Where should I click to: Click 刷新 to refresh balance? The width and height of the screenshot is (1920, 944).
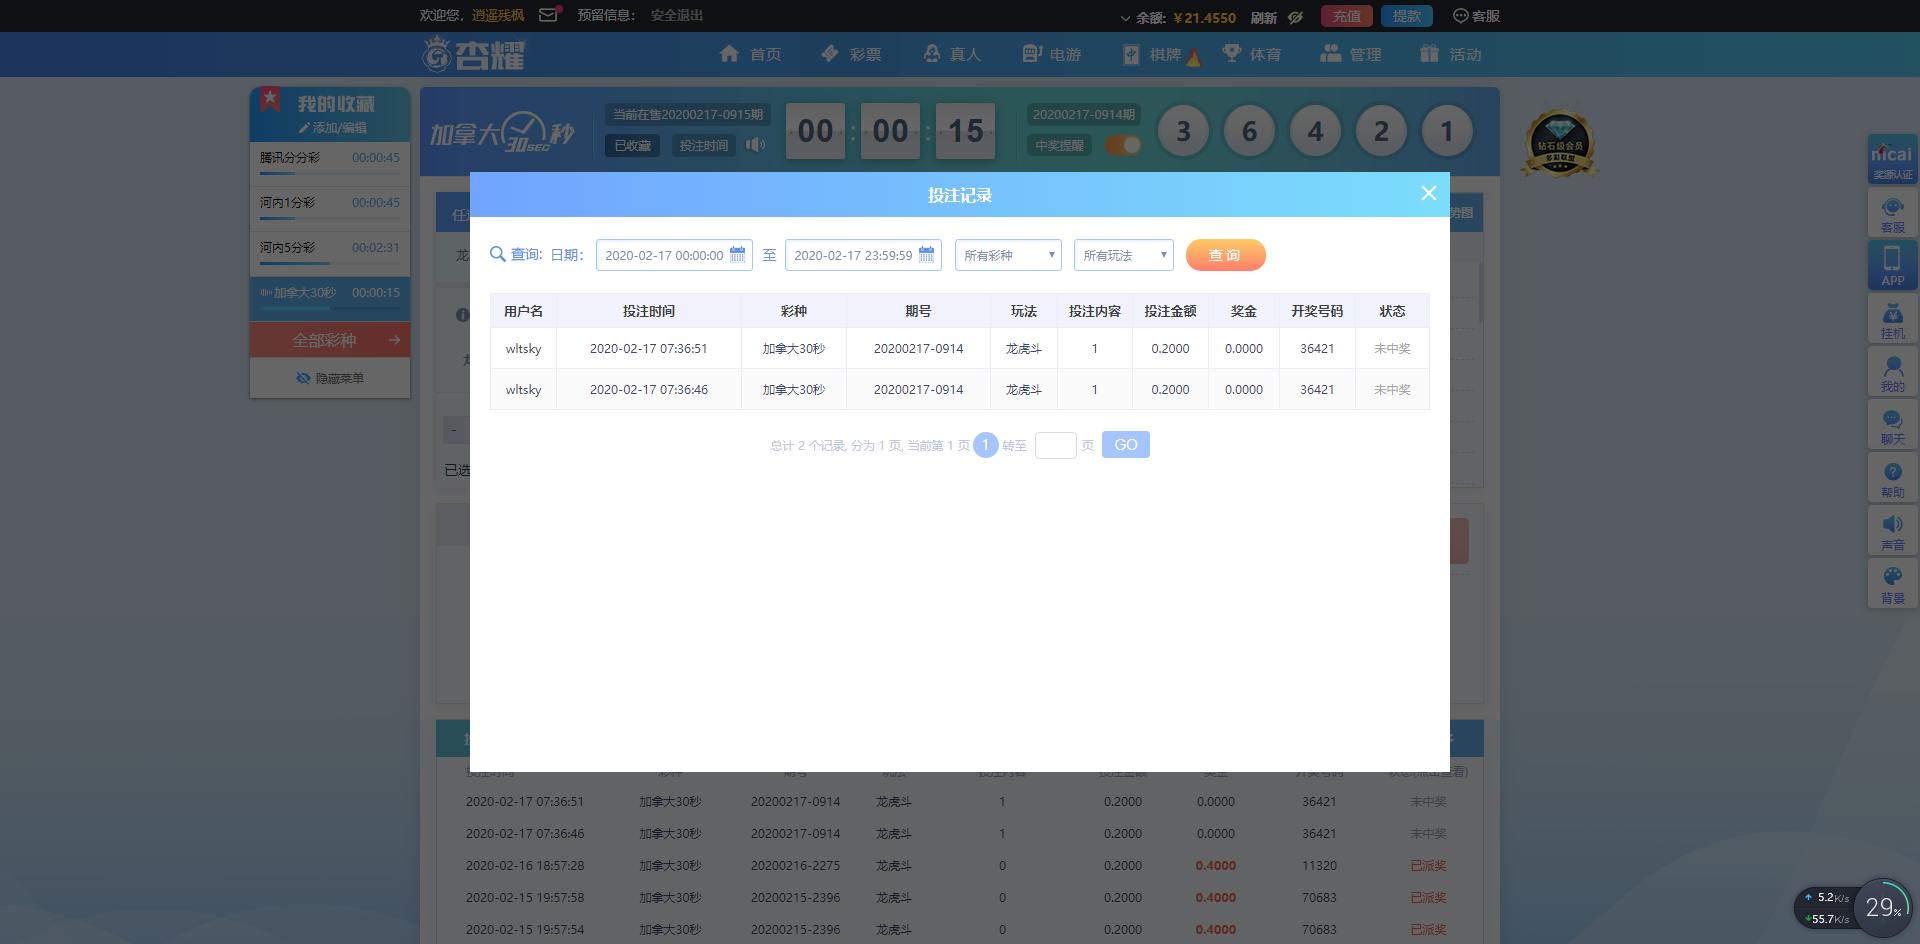1263,17
